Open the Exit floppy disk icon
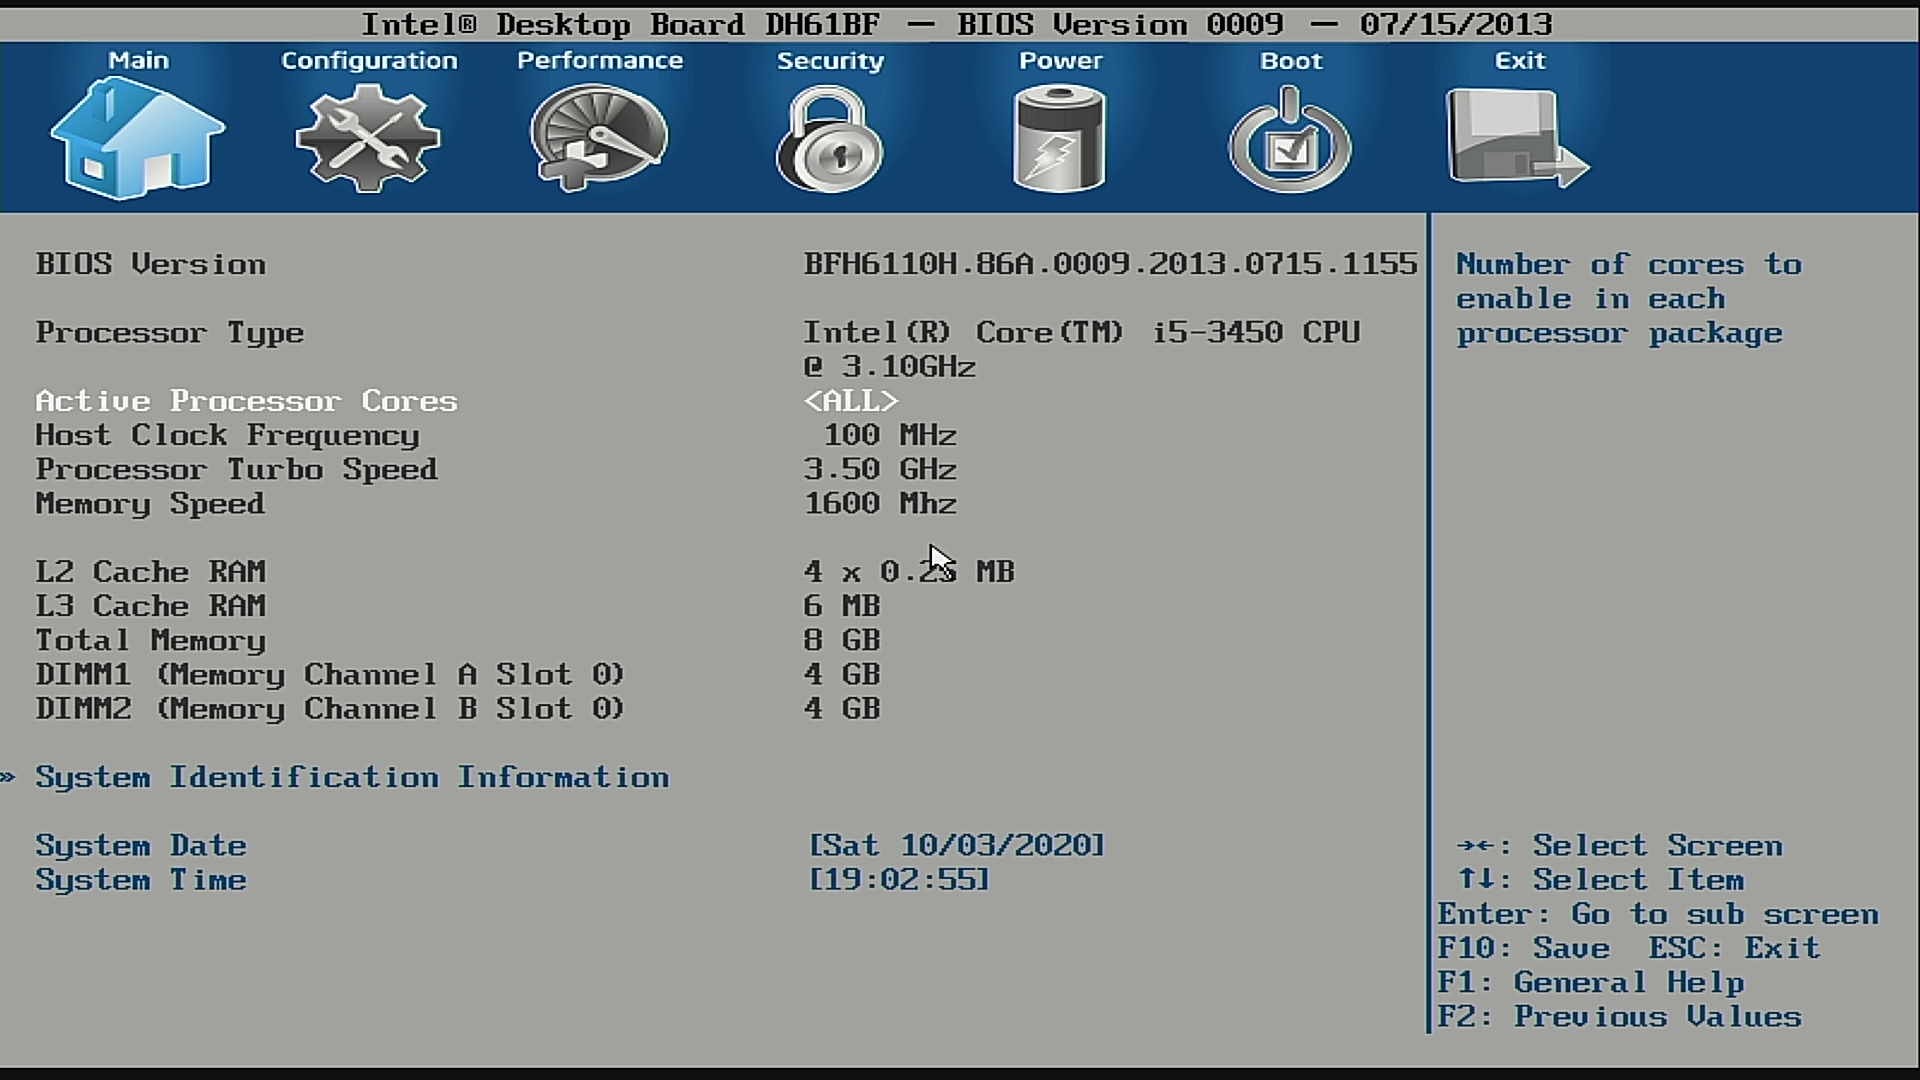Image resolution: width=1920 pixels, height=1080 pixels. 1518,139
